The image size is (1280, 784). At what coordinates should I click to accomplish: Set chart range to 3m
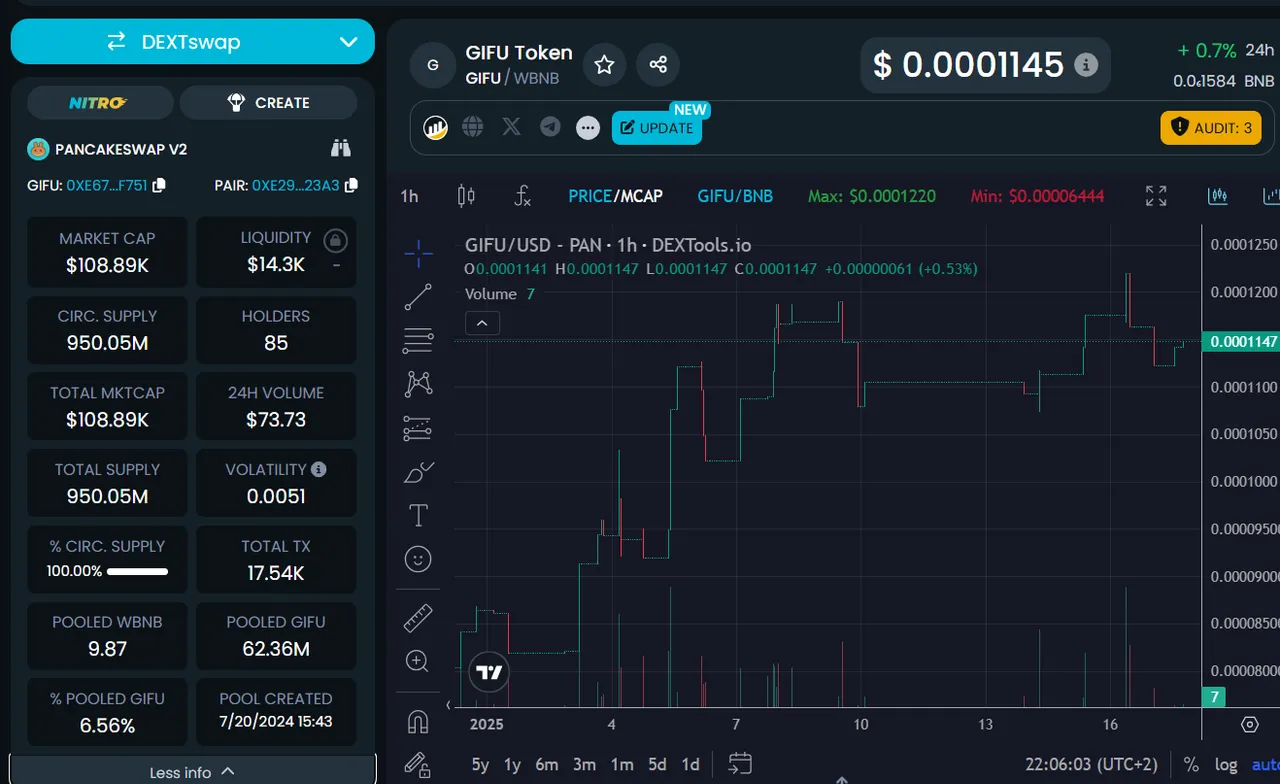tap(584, 765)
